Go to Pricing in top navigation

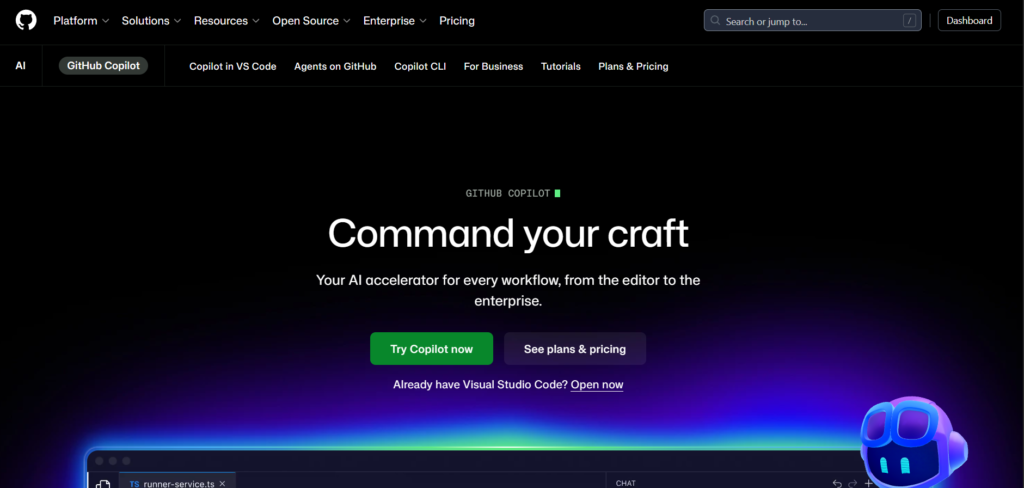pos(457,21)
